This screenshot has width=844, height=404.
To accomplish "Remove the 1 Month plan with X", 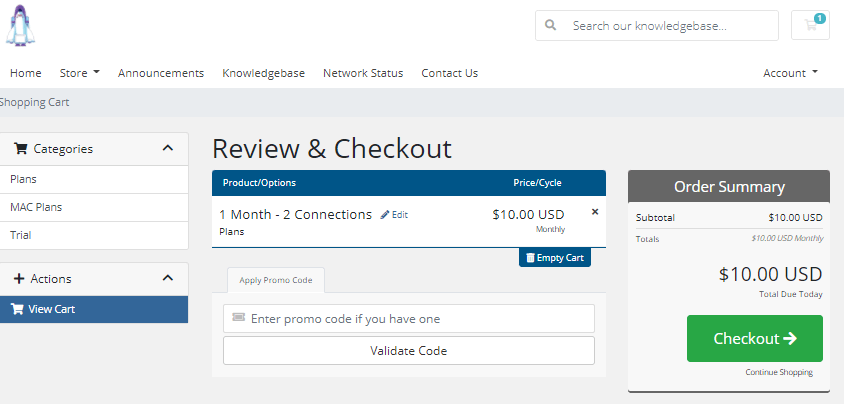I will (x=595, y=212).
